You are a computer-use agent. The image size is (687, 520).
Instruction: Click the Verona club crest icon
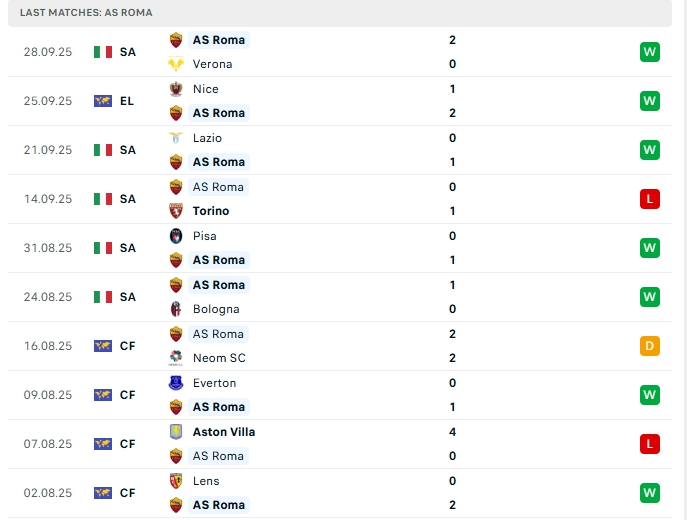tap(177, 64)
